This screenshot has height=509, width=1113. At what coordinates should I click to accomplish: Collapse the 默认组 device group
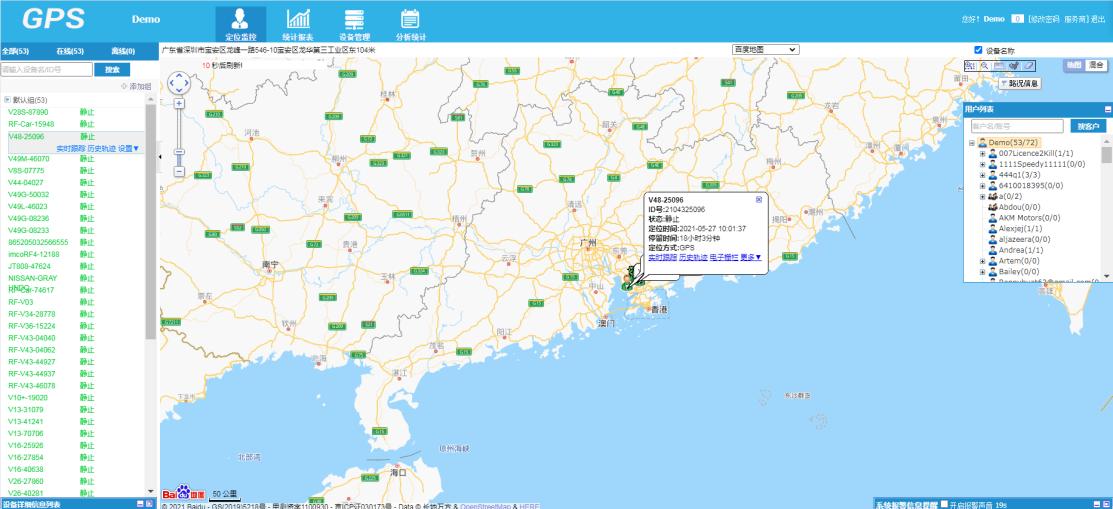7,100
